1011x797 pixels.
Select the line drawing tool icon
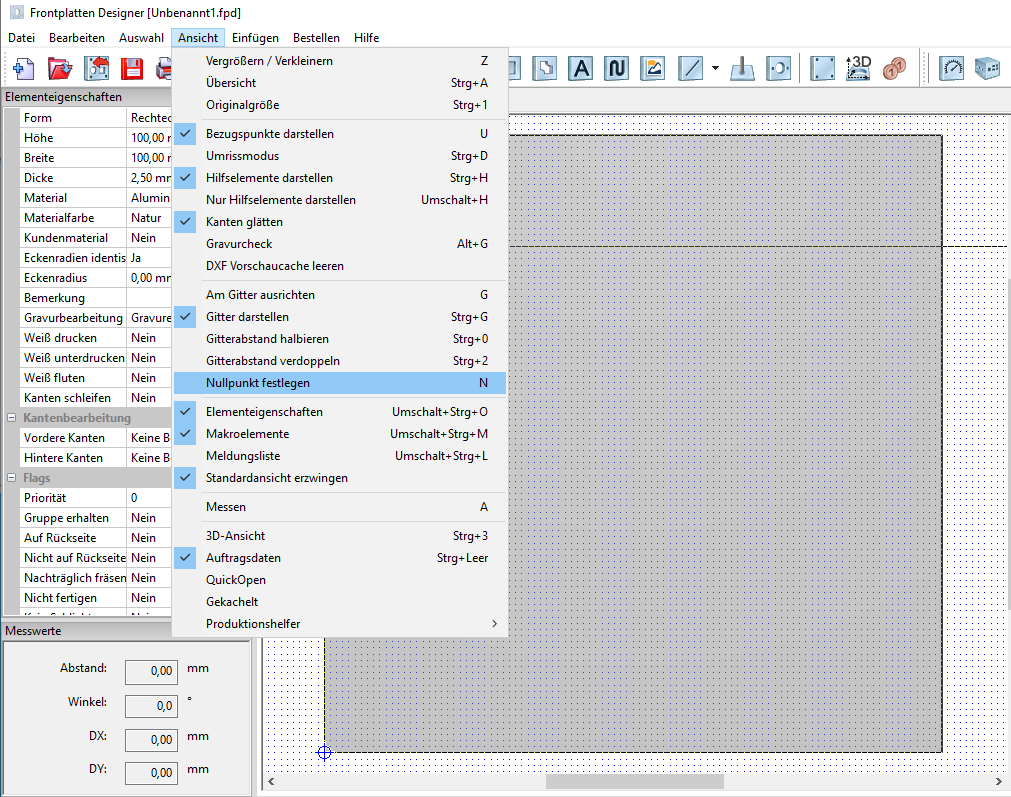[x=690, y=69]
